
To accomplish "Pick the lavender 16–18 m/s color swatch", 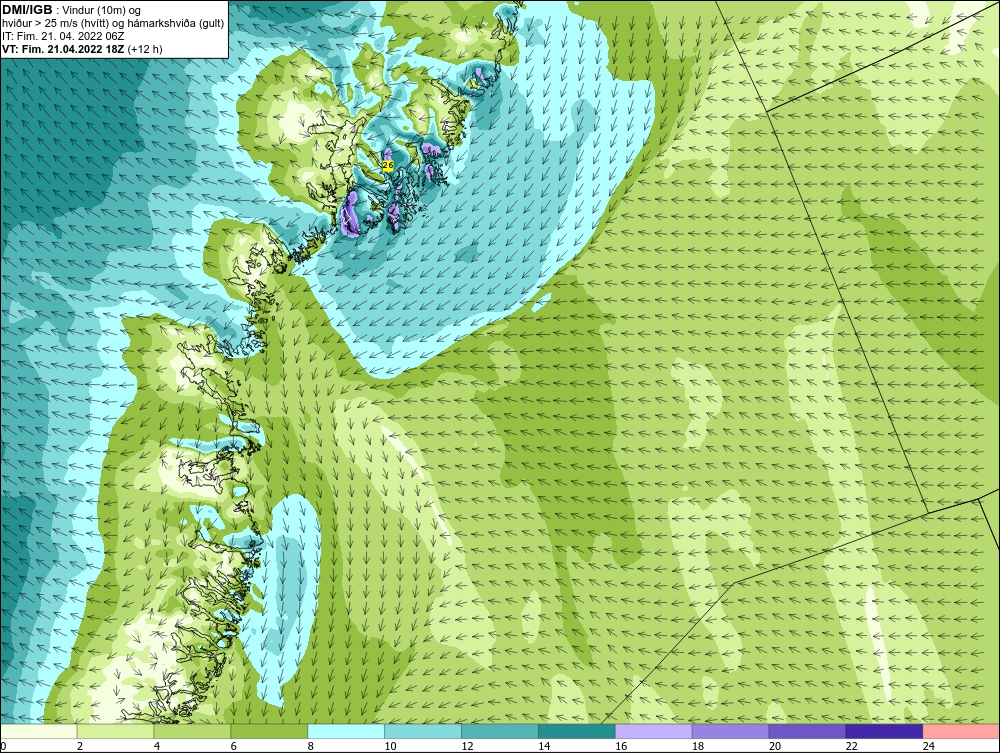I will point(654,731).
